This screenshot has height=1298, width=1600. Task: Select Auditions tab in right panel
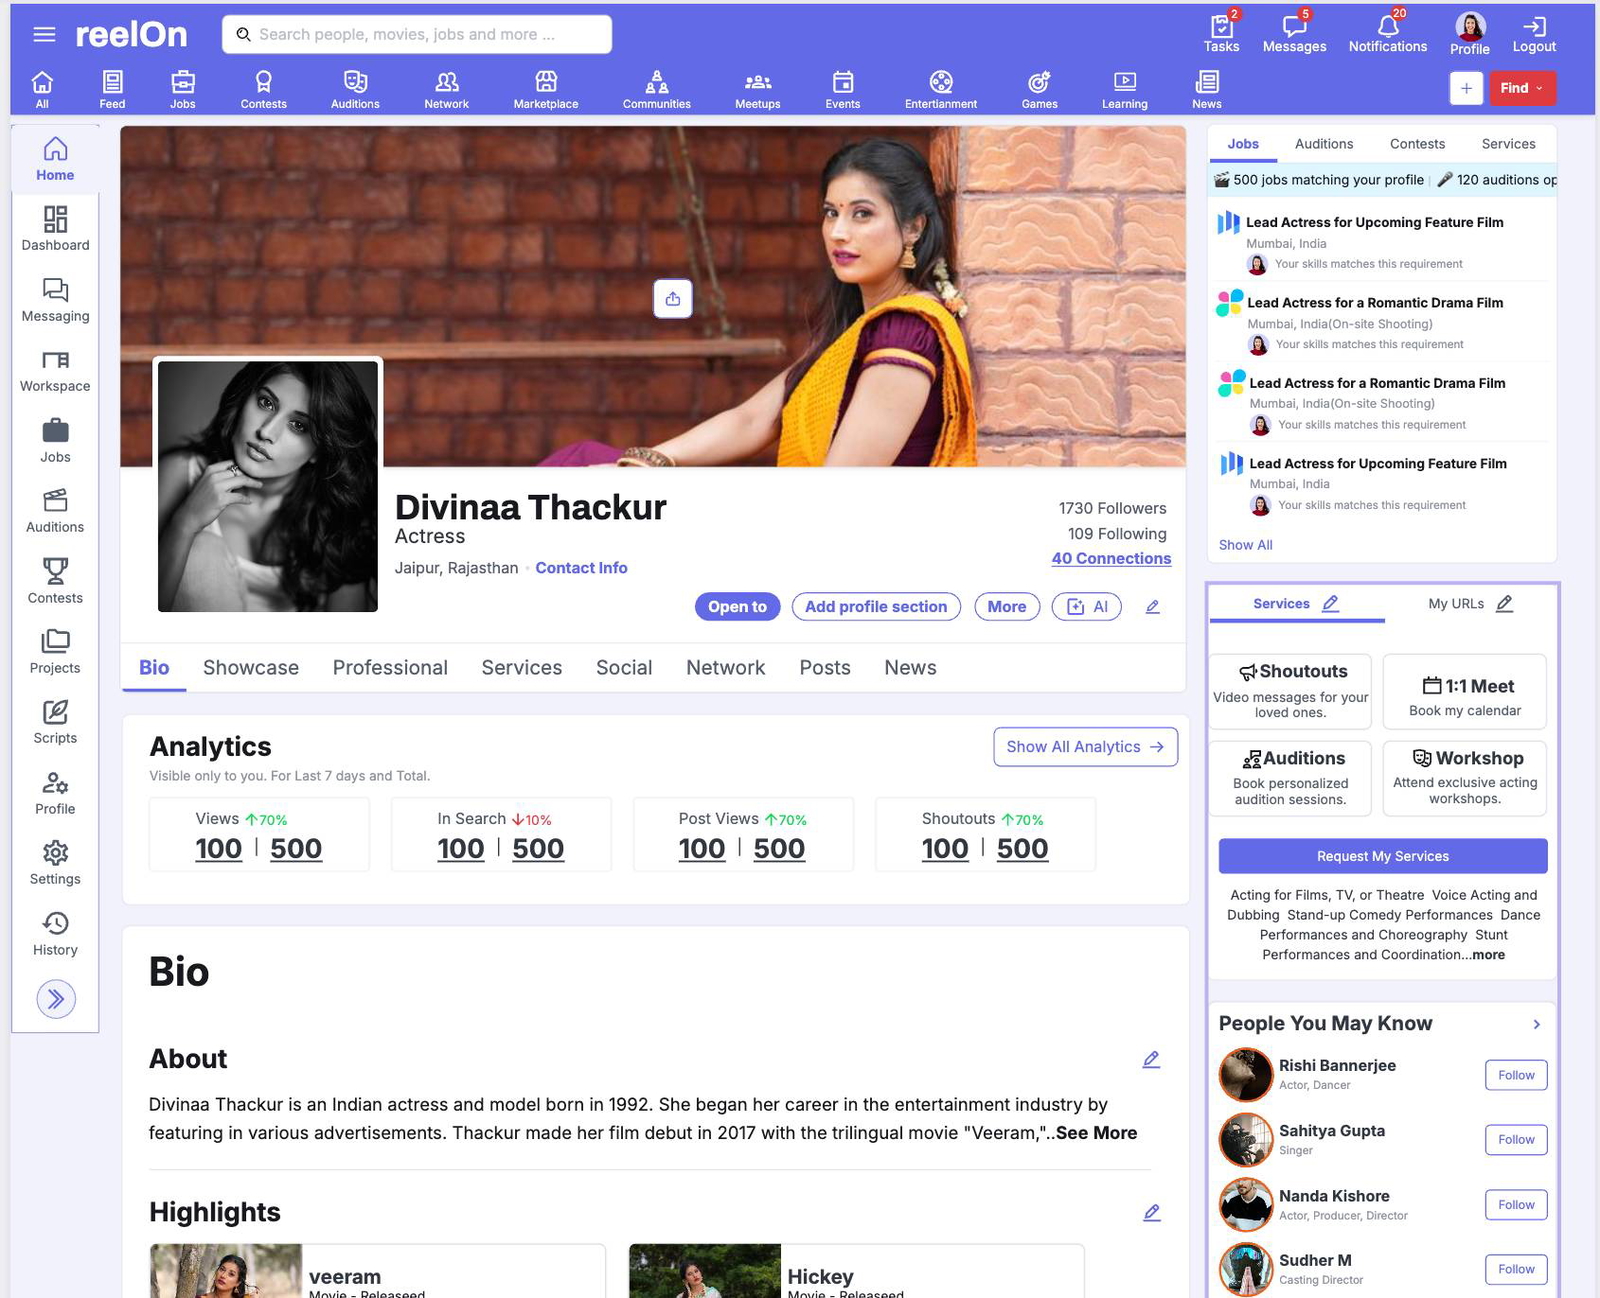click(x=1324, y=144)
